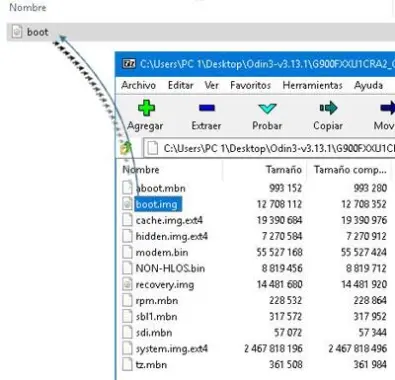
Task: Click the compressed size 14 481 920
Action: click(364, 284)
